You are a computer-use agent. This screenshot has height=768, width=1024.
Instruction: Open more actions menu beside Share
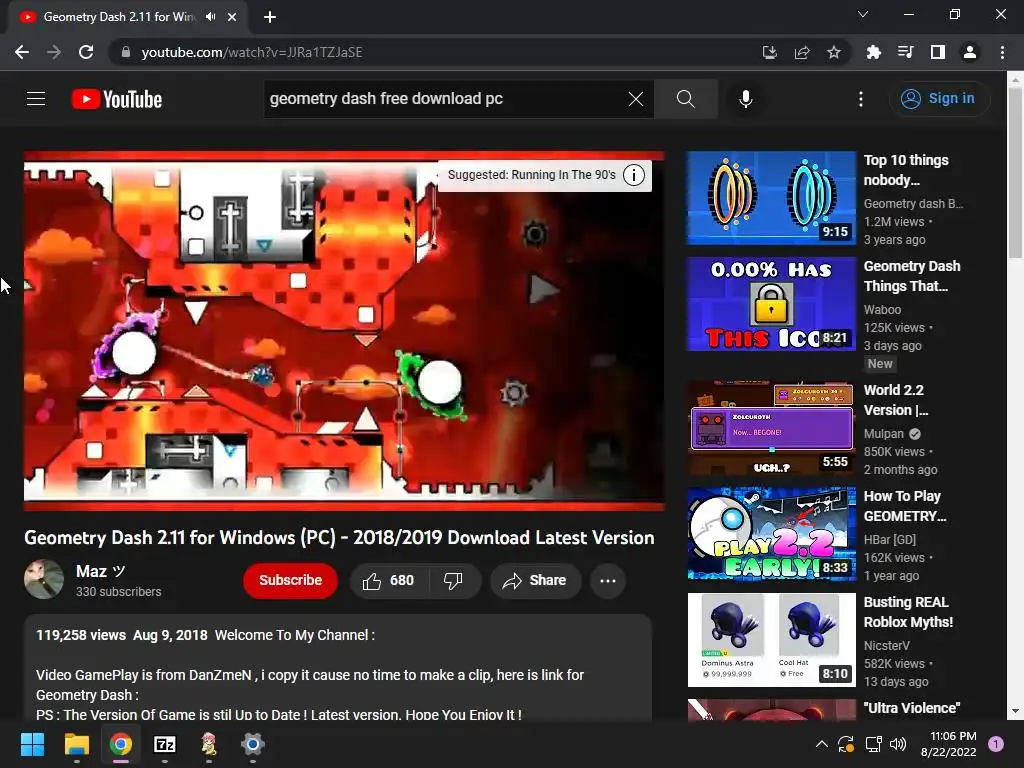click(x=608, y=581)
